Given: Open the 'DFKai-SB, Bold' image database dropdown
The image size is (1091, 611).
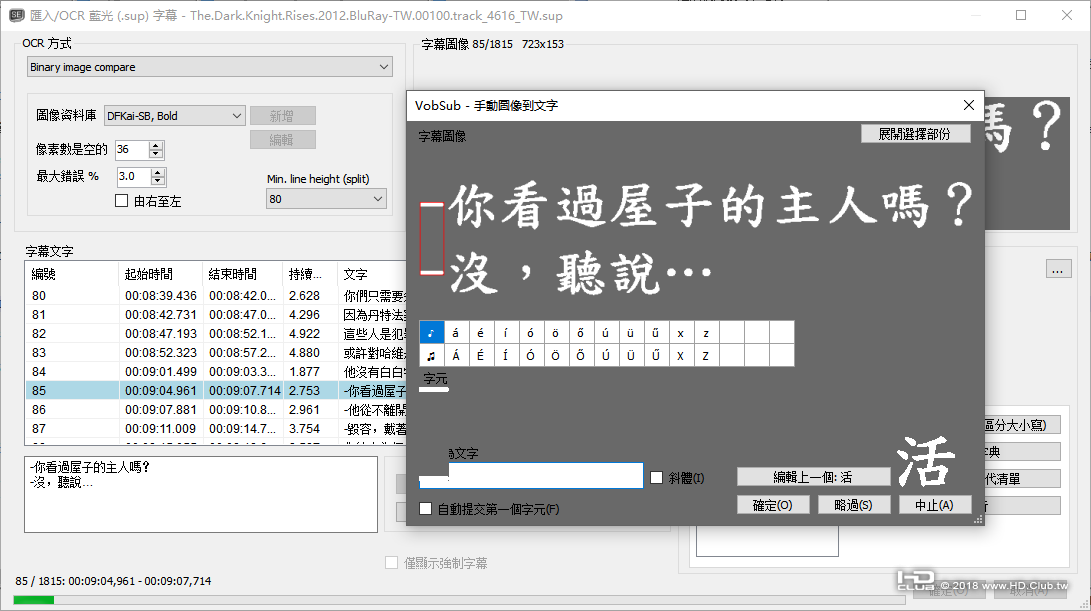Looking at the screenshot, I should [x=173, y=115].
